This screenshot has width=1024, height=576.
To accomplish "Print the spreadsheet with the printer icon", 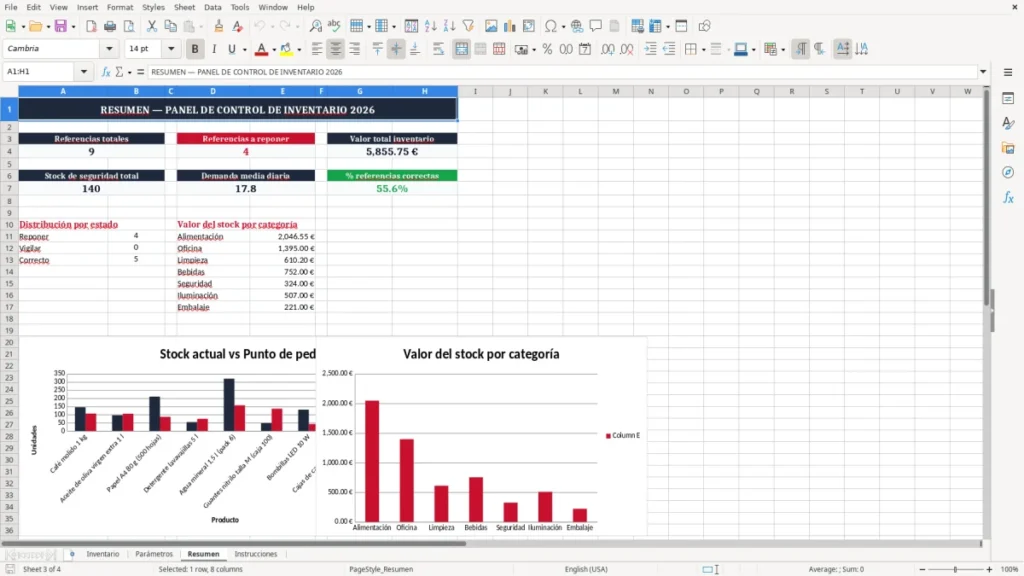I will [x=110, y=26].
